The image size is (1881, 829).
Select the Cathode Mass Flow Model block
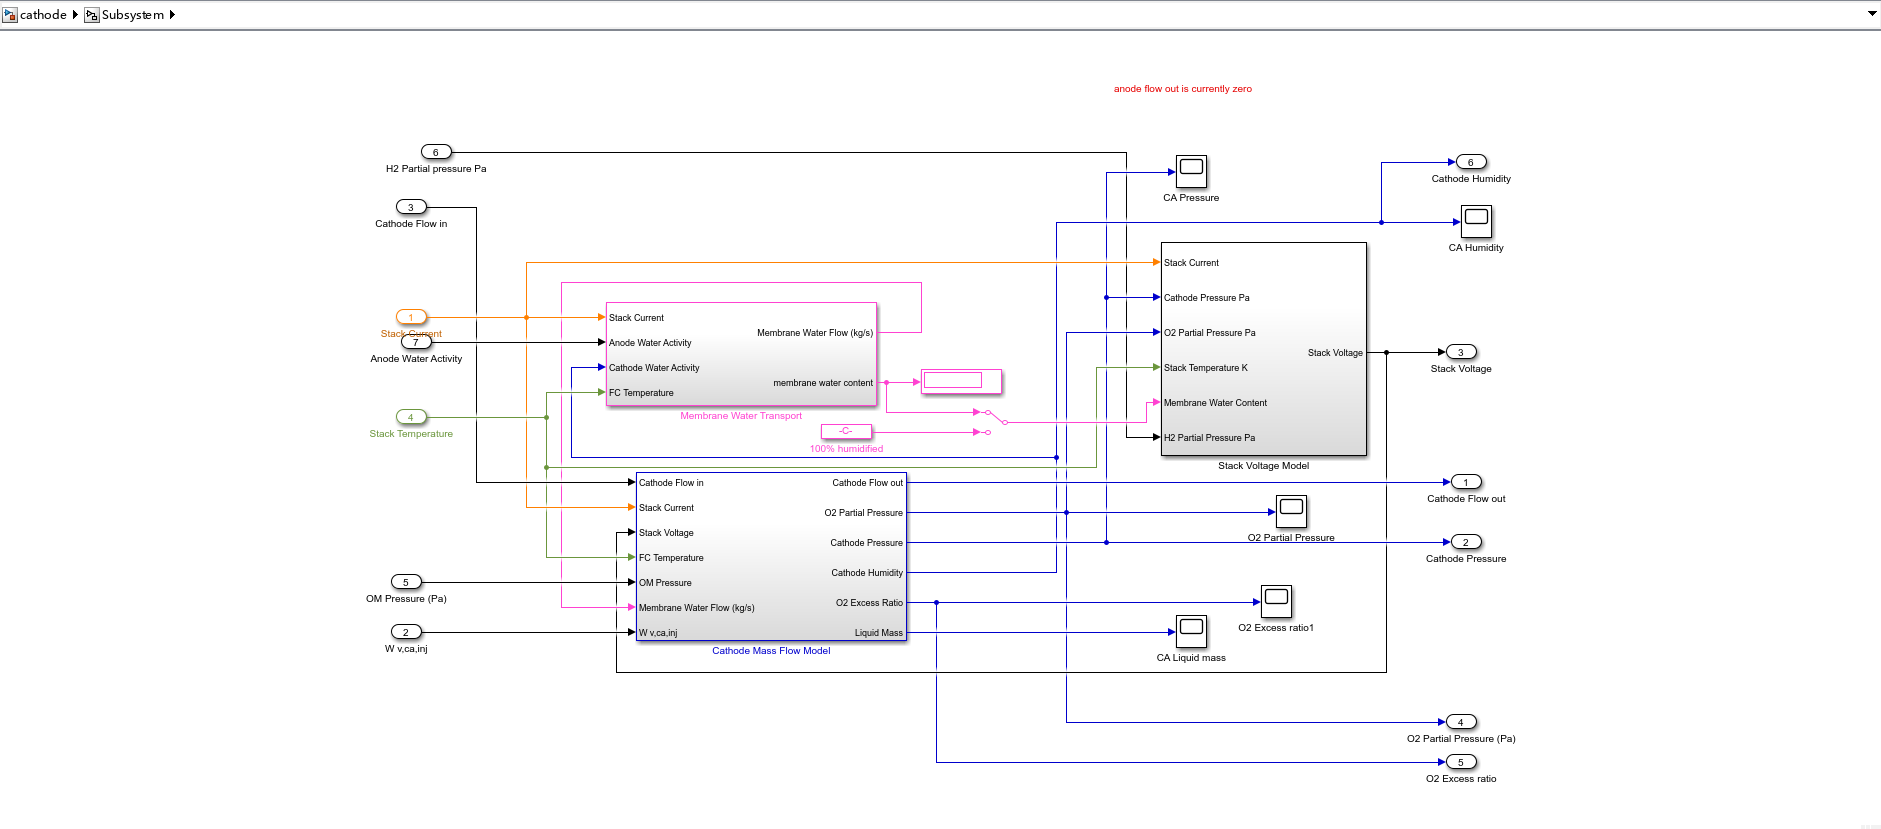[771, 557]
